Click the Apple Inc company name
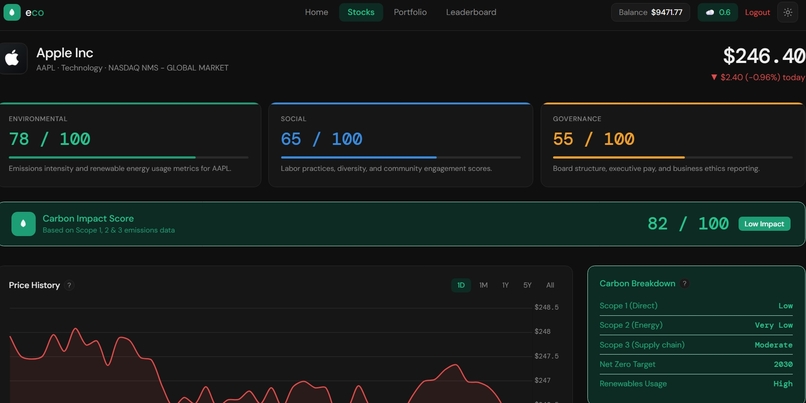 65,53
